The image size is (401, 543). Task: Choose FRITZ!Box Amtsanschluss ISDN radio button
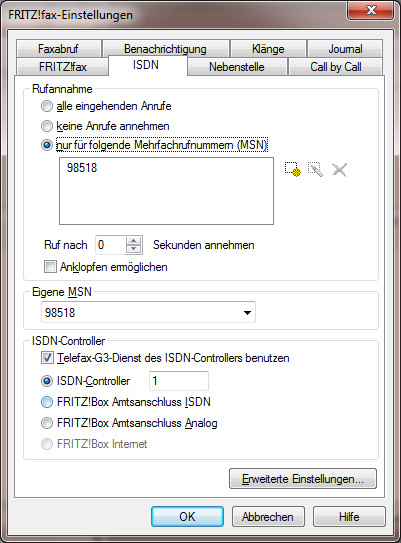[47, 402]
